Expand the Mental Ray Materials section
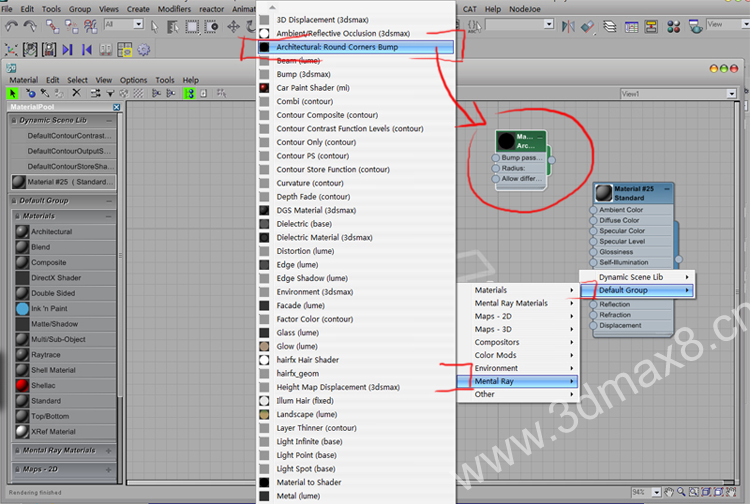Viewport: 750px width, 504px height. tap(109, 450)
